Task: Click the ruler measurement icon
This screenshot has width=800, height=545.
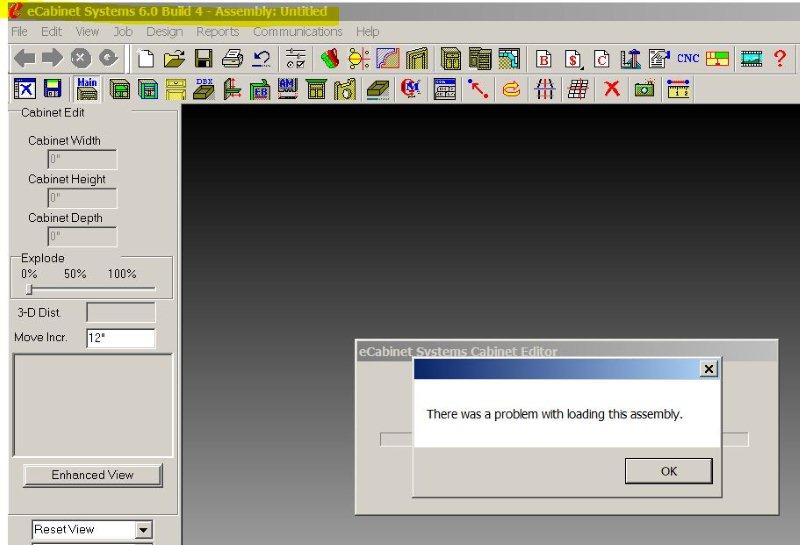Action: pyautogui.click(x=679, y=89)
